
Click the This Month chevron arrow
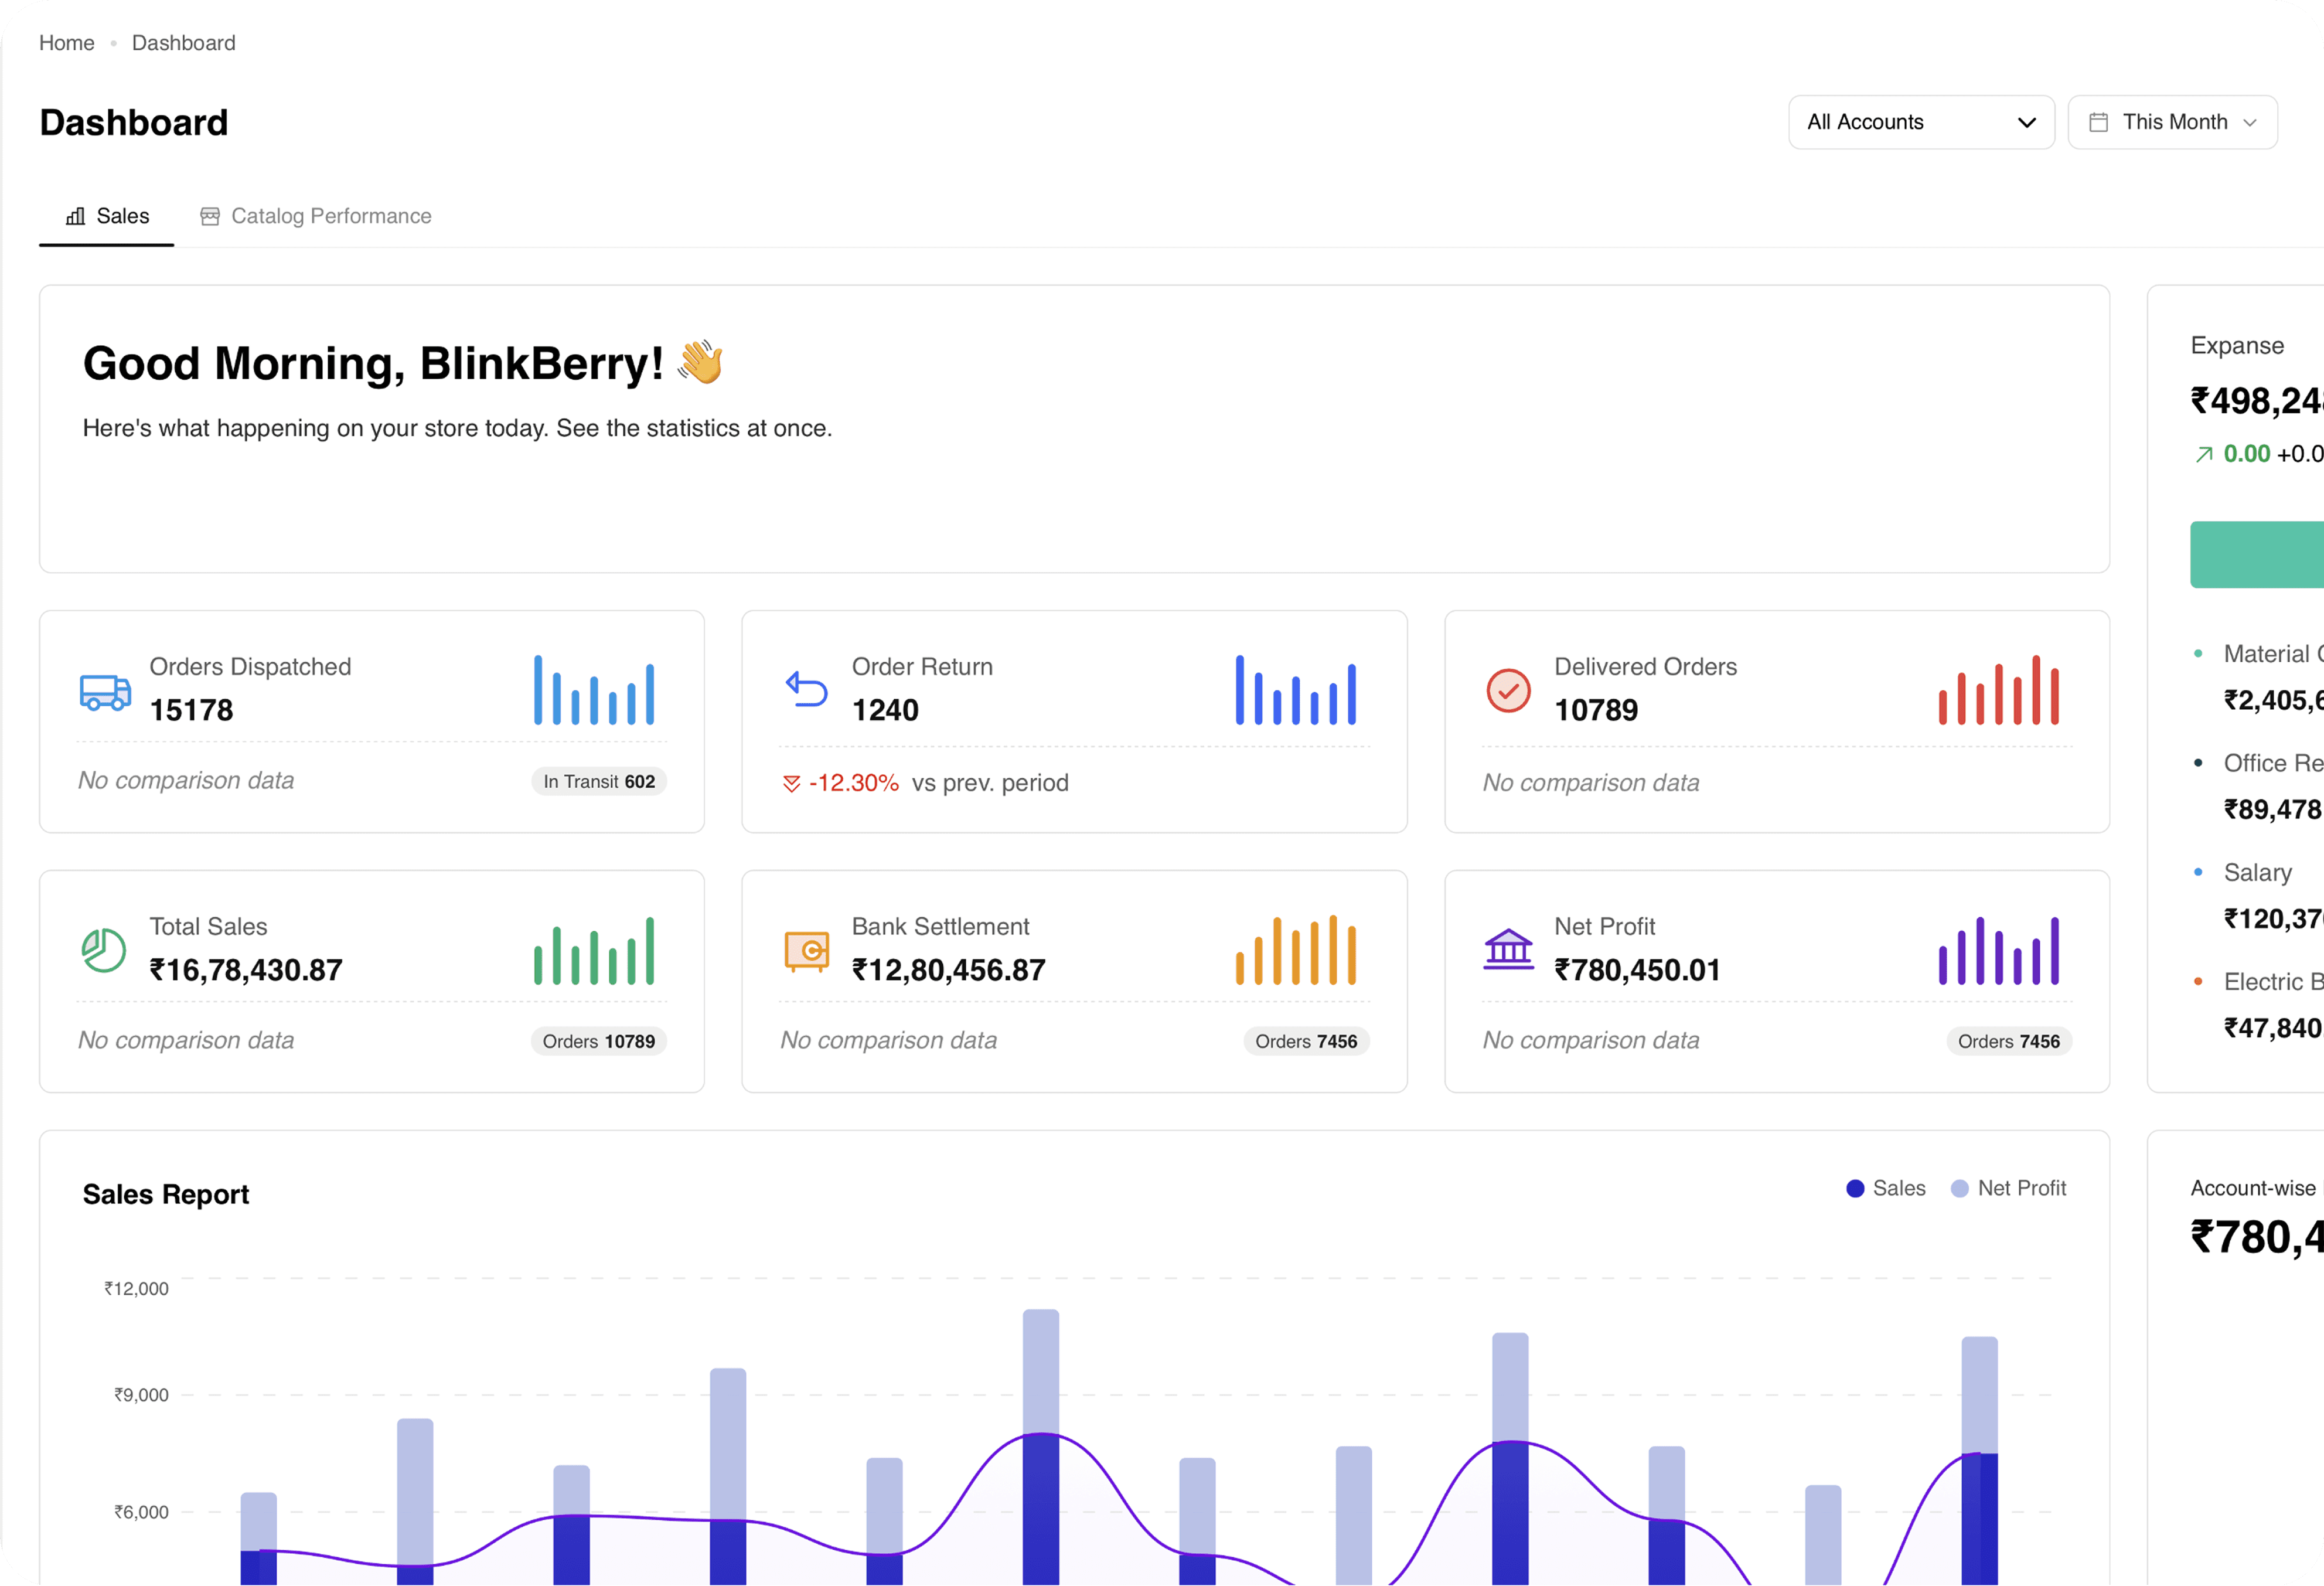coord(2250,123)
